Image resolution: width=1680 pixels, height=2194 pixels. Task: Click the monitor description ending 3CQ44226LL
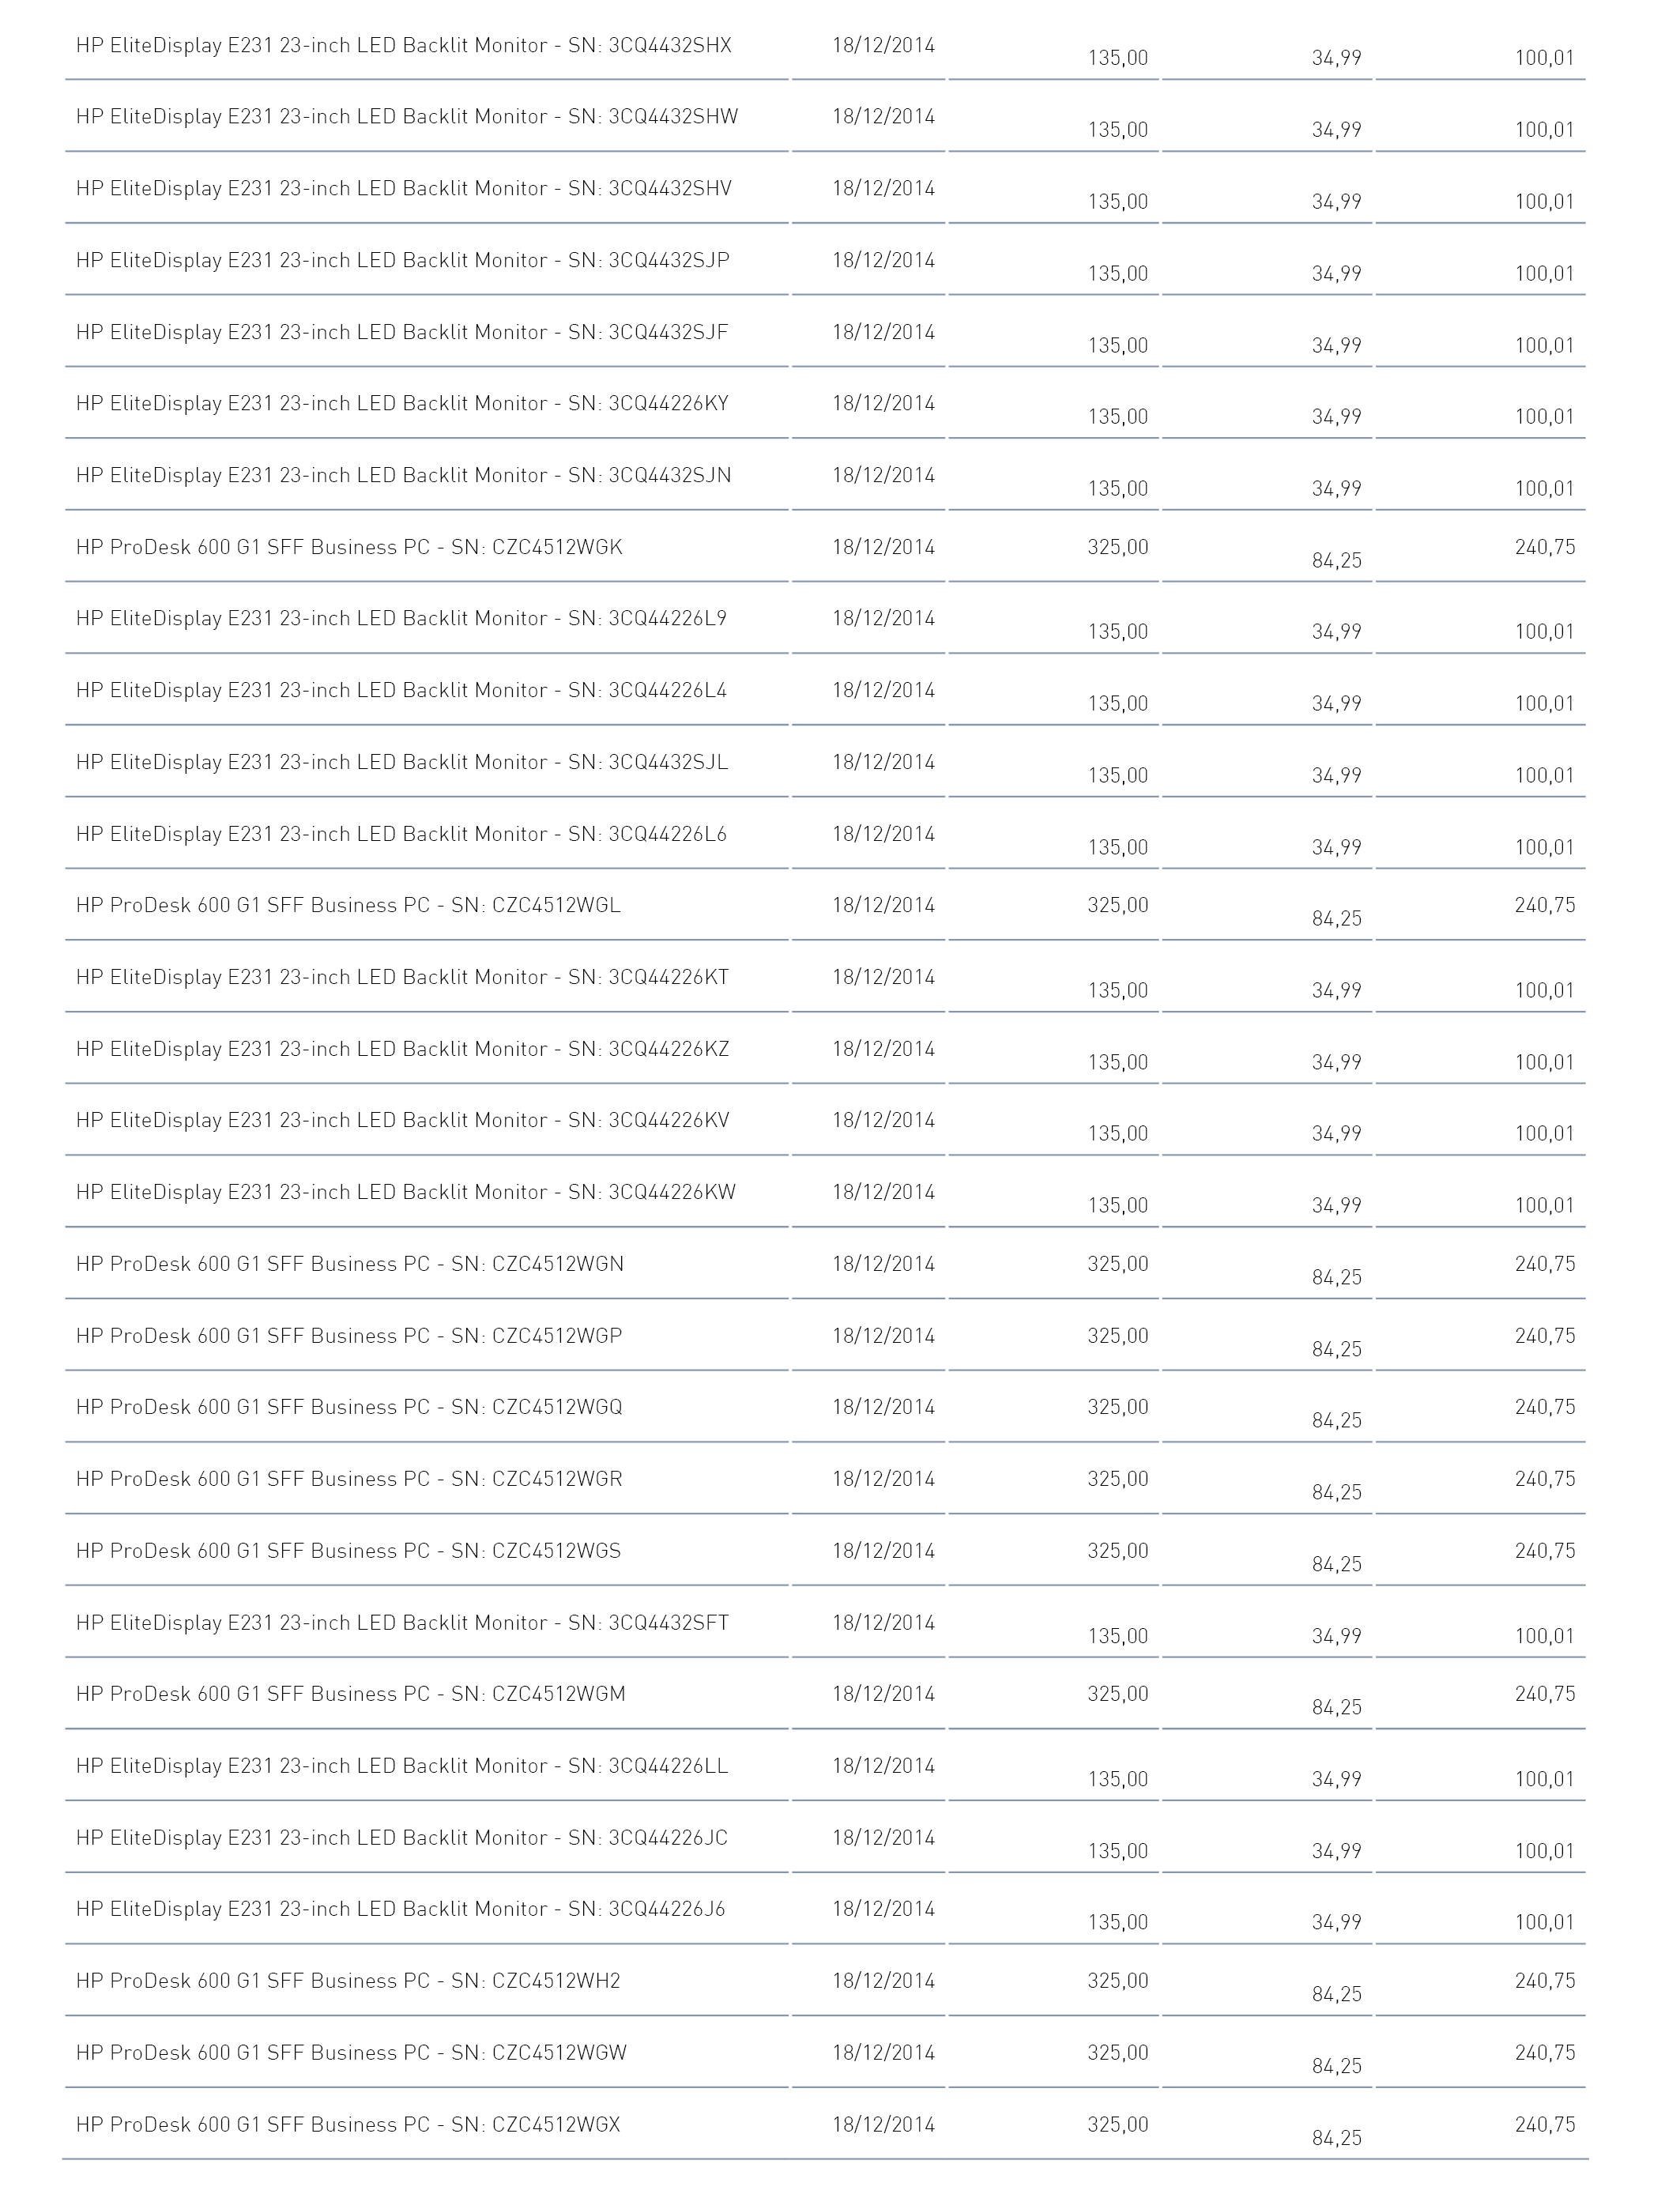[402, 1766]
